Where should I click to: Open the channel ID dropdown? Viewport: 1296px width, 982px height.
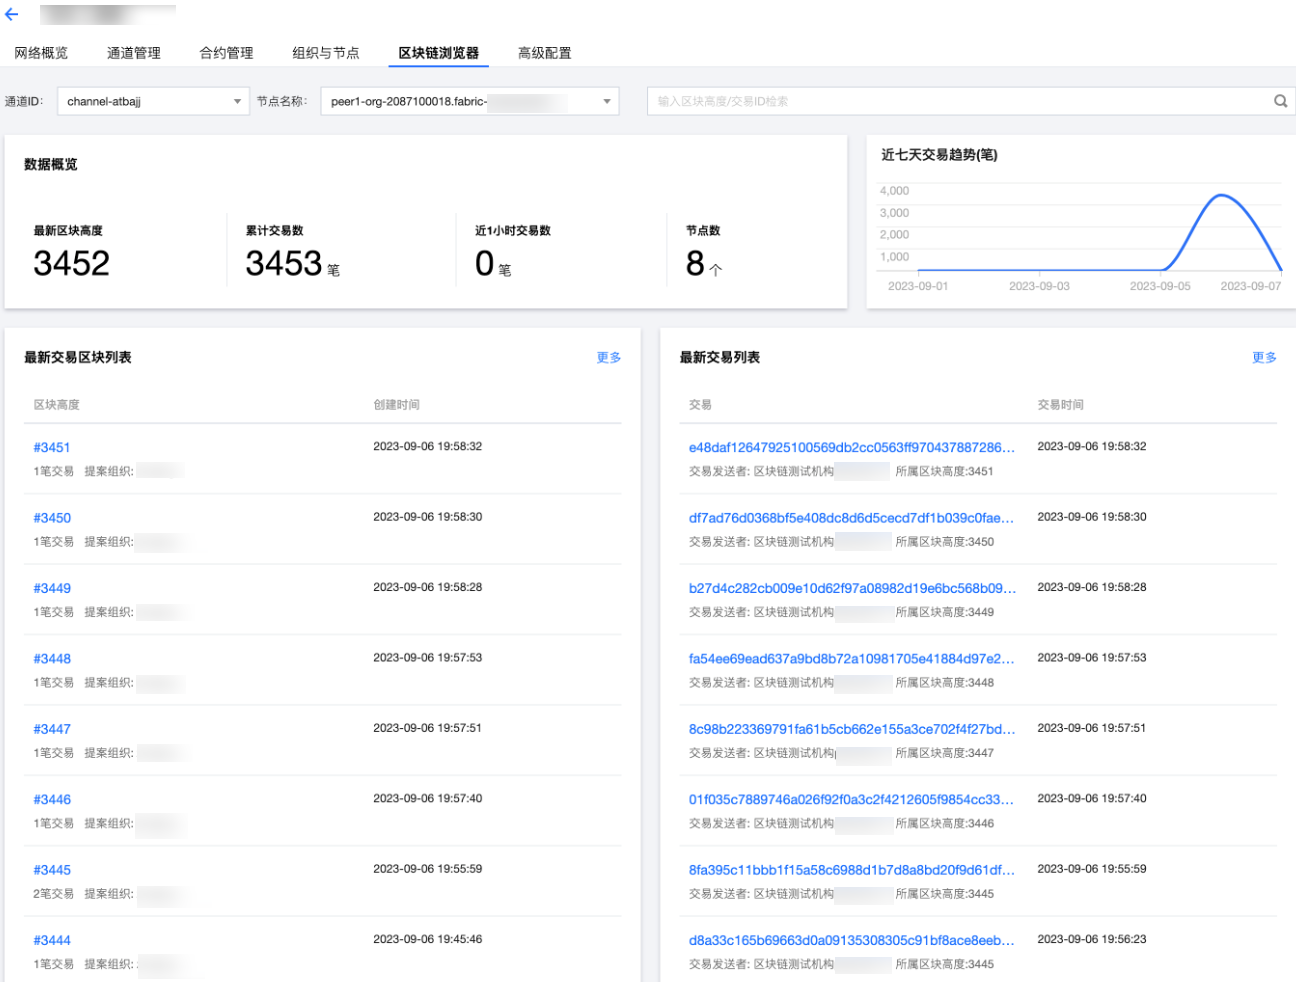(153, 101)
